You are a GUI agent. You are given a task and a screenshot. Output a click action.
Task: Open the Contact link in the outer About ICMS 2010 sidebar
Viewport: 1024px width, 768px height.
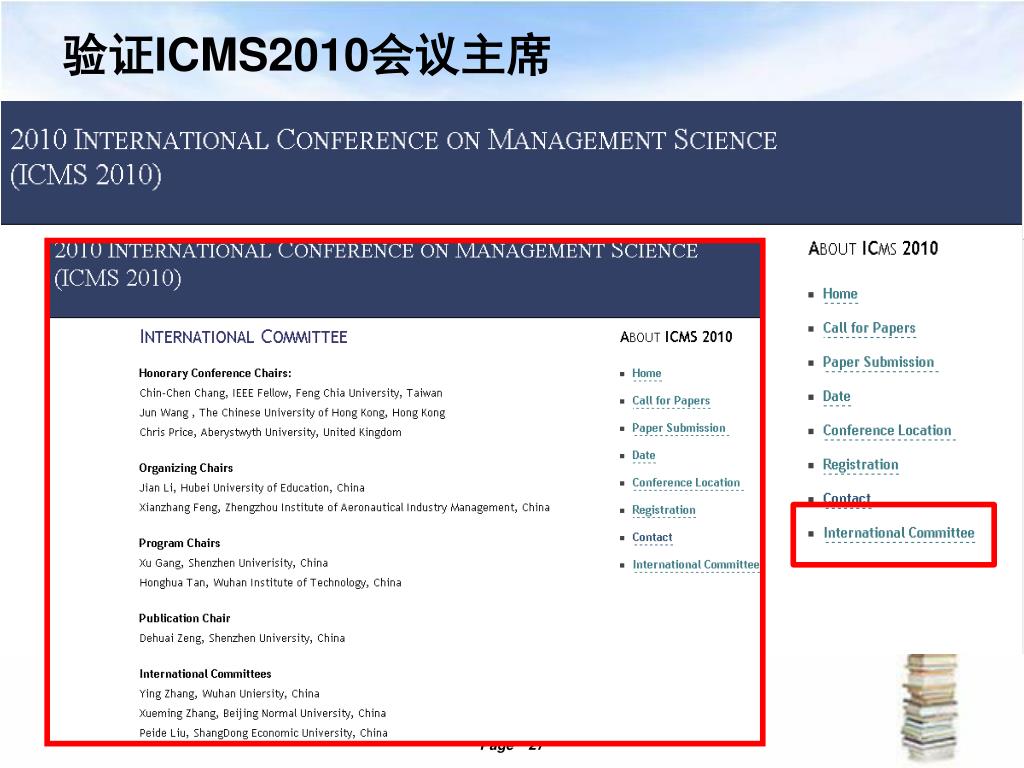tap(846, 498)
